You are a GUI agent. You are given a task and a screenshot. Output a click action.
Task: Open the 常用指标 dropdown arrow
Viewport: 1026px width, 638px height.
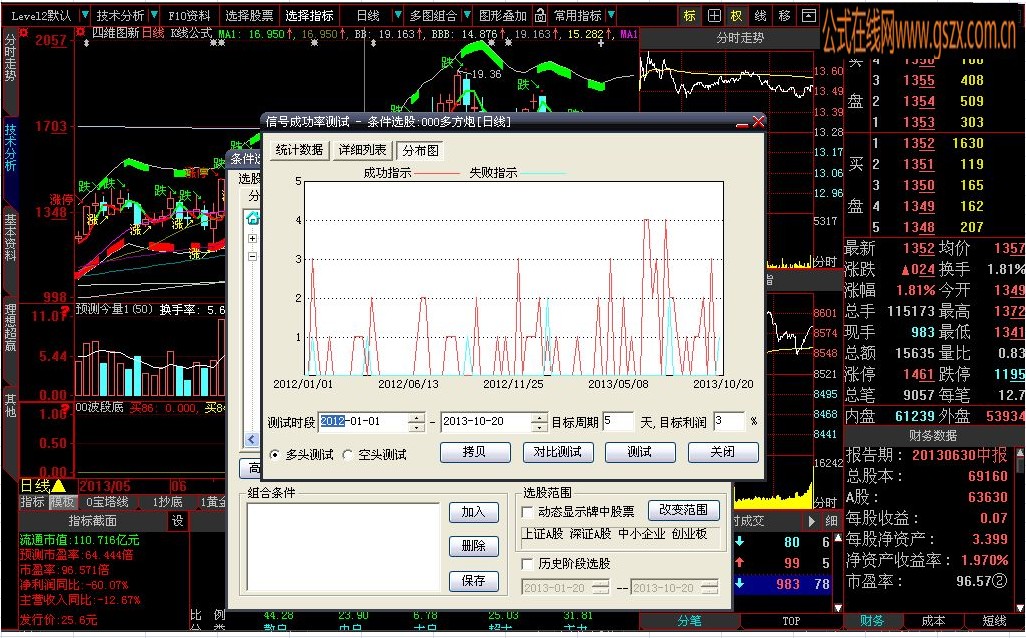(610, 15)
